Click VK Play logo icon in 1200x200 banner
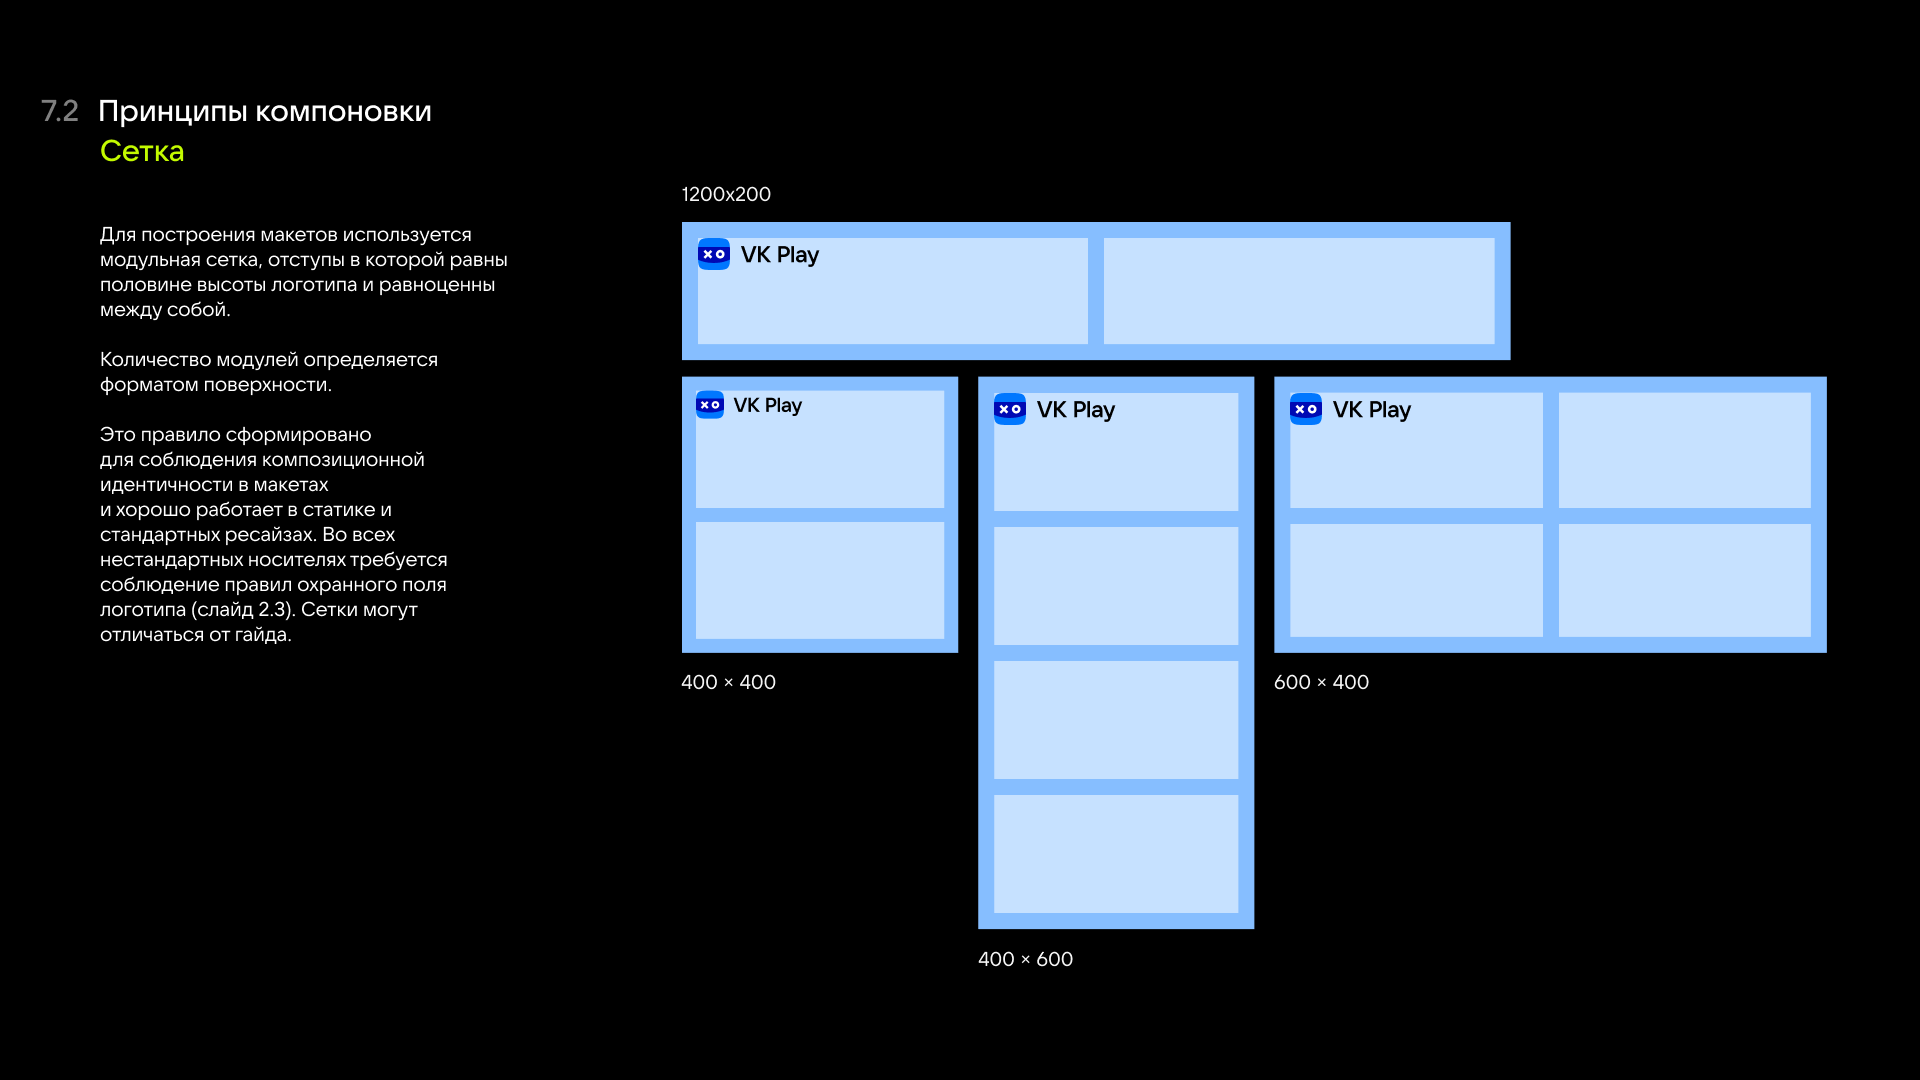1920x1080 pixels. (714, 254)
